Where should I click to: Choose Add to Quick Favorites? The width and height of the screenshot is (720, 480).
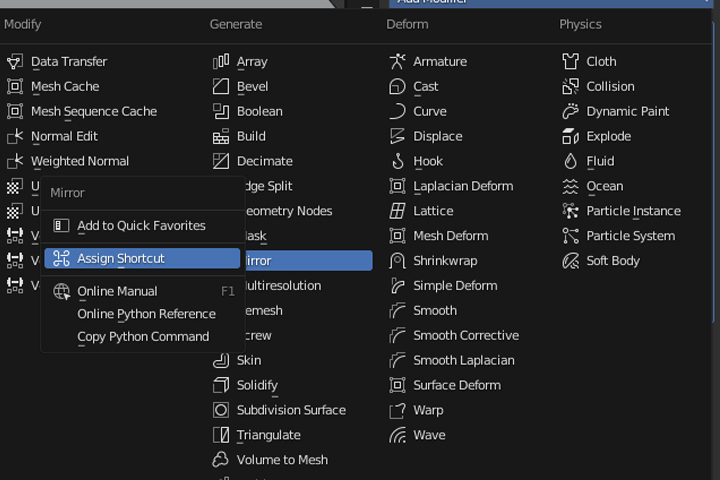142,226
